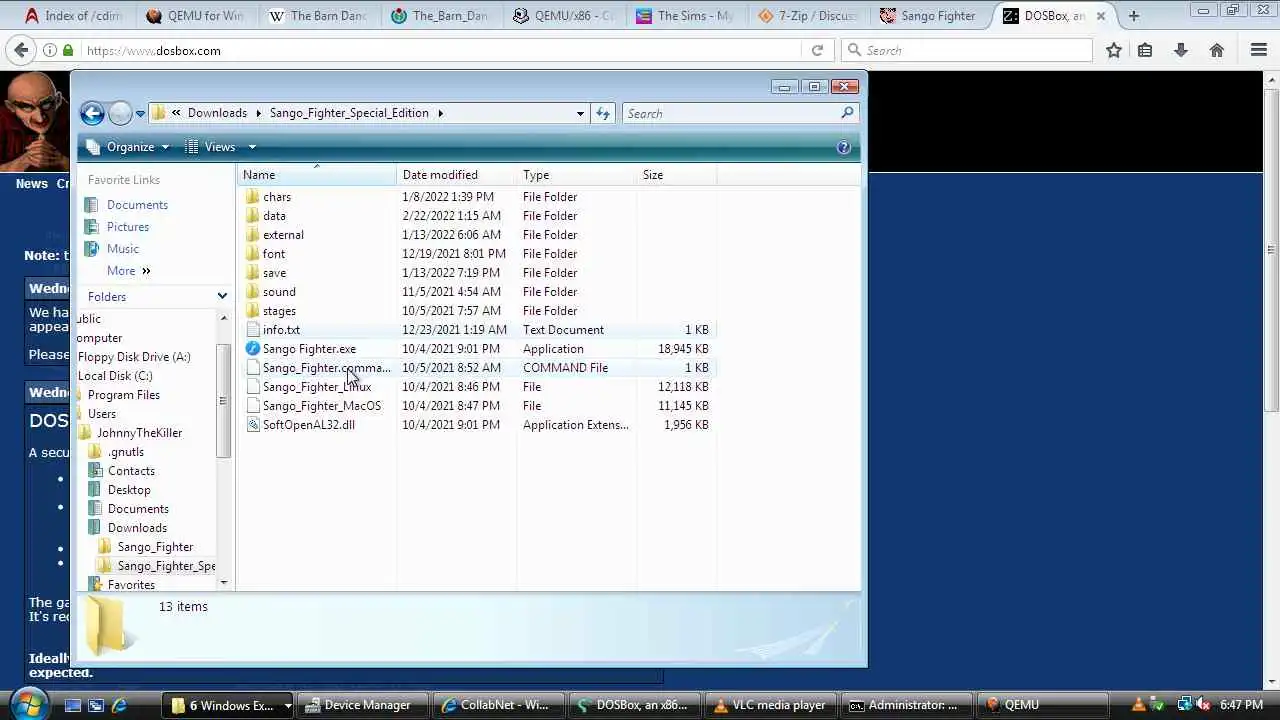Collapse the Folders pane chevron
This screenshot has width=1280, height=720.
click(x=222, y=297)
